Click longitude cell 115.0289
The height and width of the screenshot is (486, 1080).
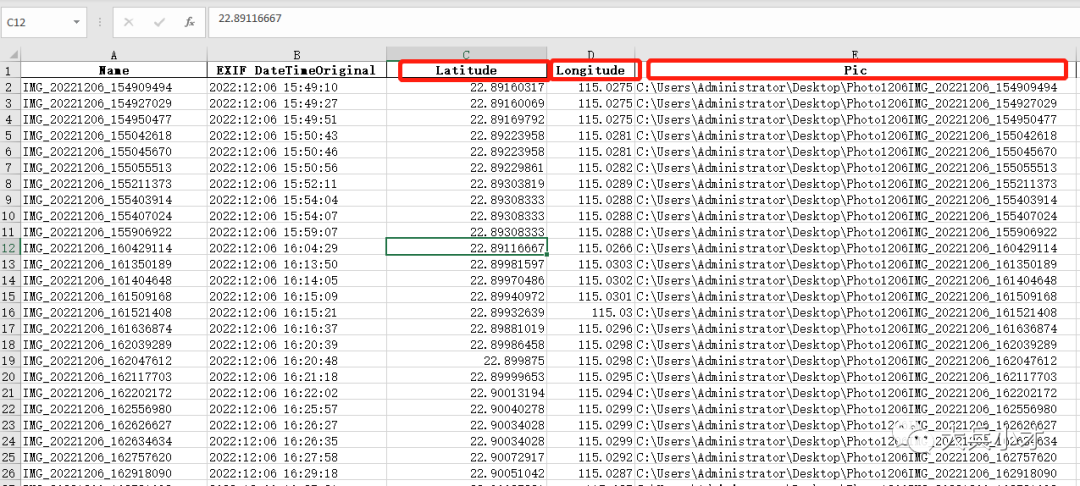point(591,183)
